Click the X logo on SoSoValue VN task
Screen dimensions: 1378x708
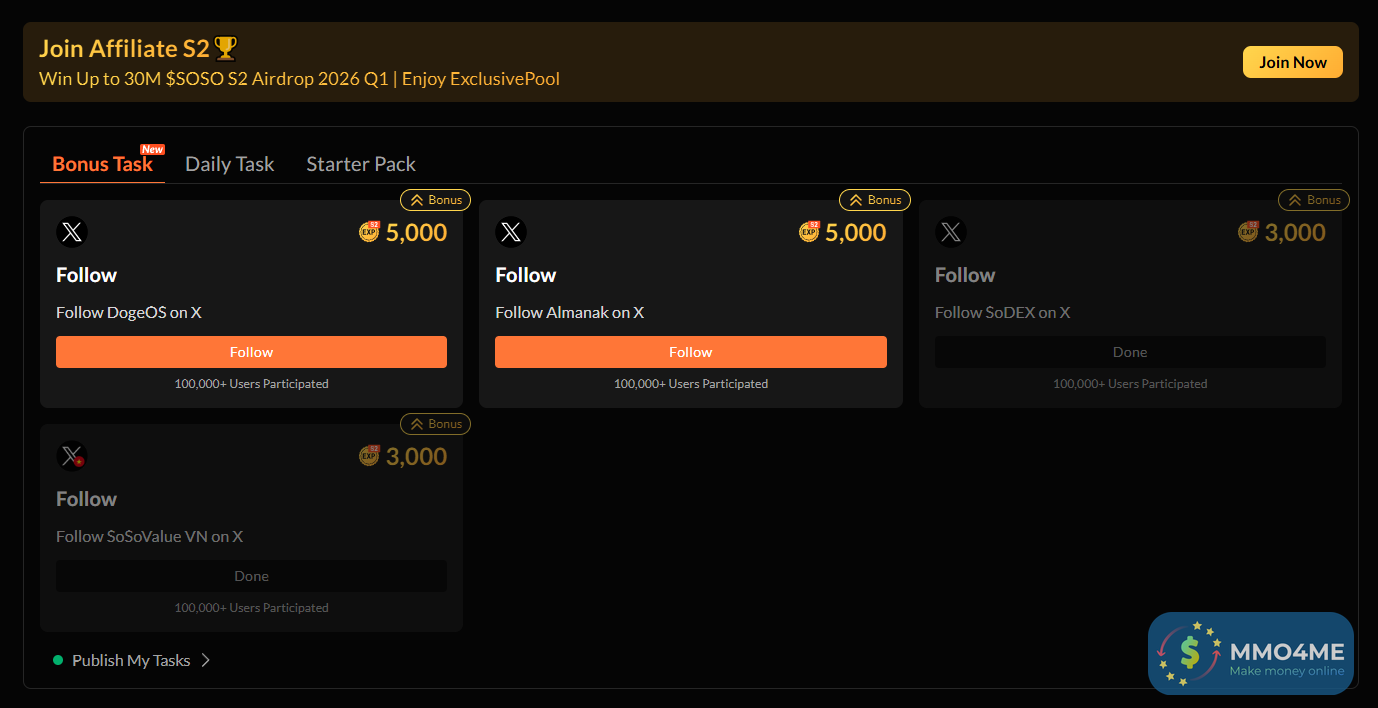click(x=72, y=457)
